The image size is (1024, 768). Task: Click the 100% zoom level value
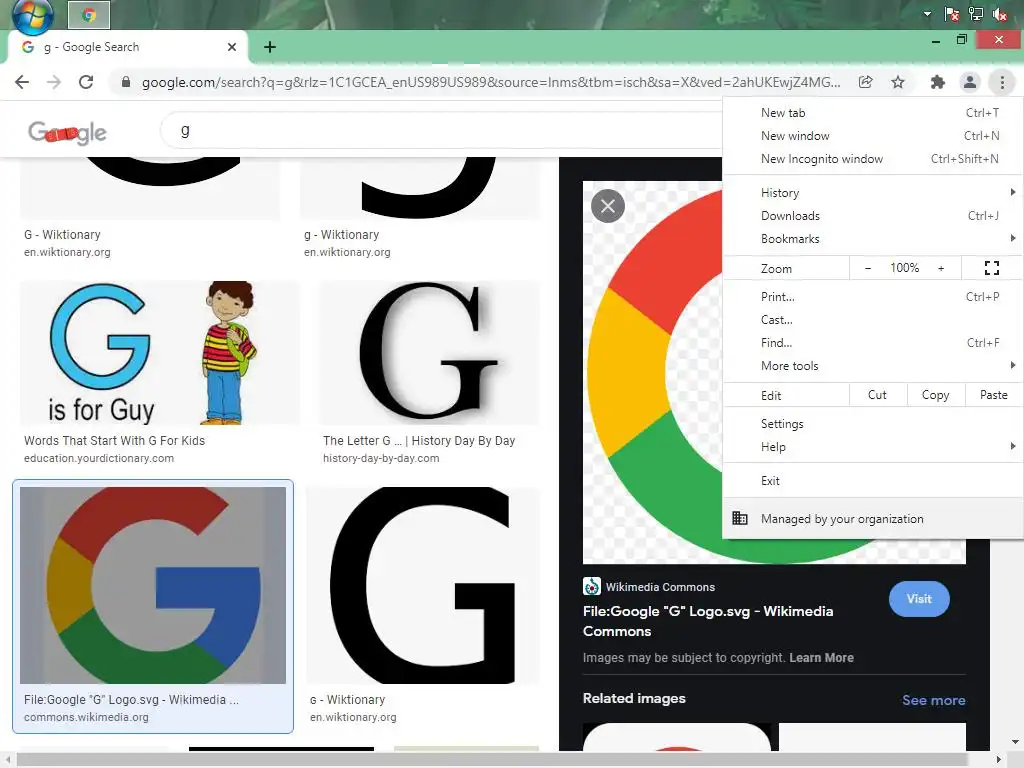(904, 268)
